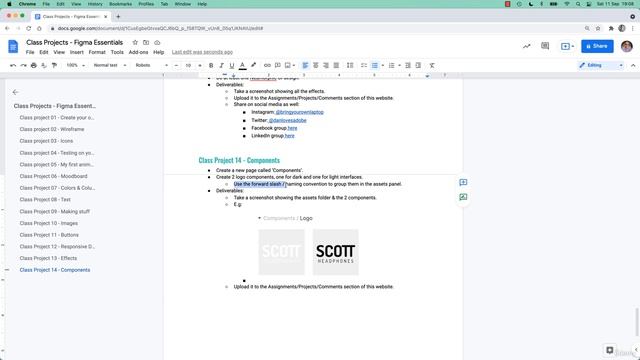Toggle bold formatting
The height and width of the screenshot is (360, 640).
(x=211, y=65)
